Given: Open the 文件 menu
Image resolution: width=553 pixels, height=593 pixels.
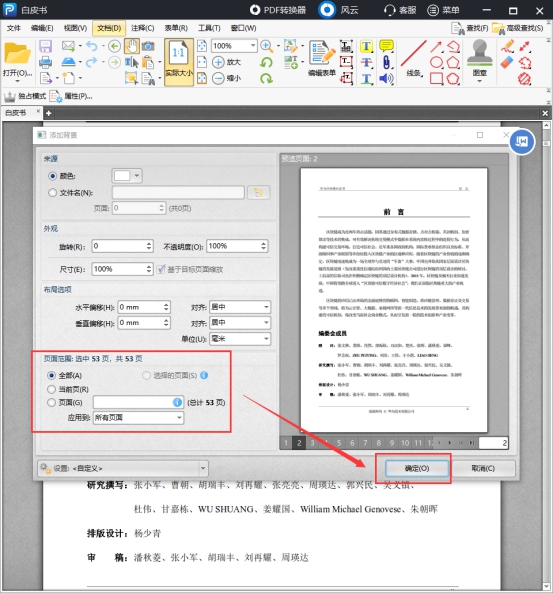Looking at the screenshot, I should pyautogui.click(x=14, y=28).
